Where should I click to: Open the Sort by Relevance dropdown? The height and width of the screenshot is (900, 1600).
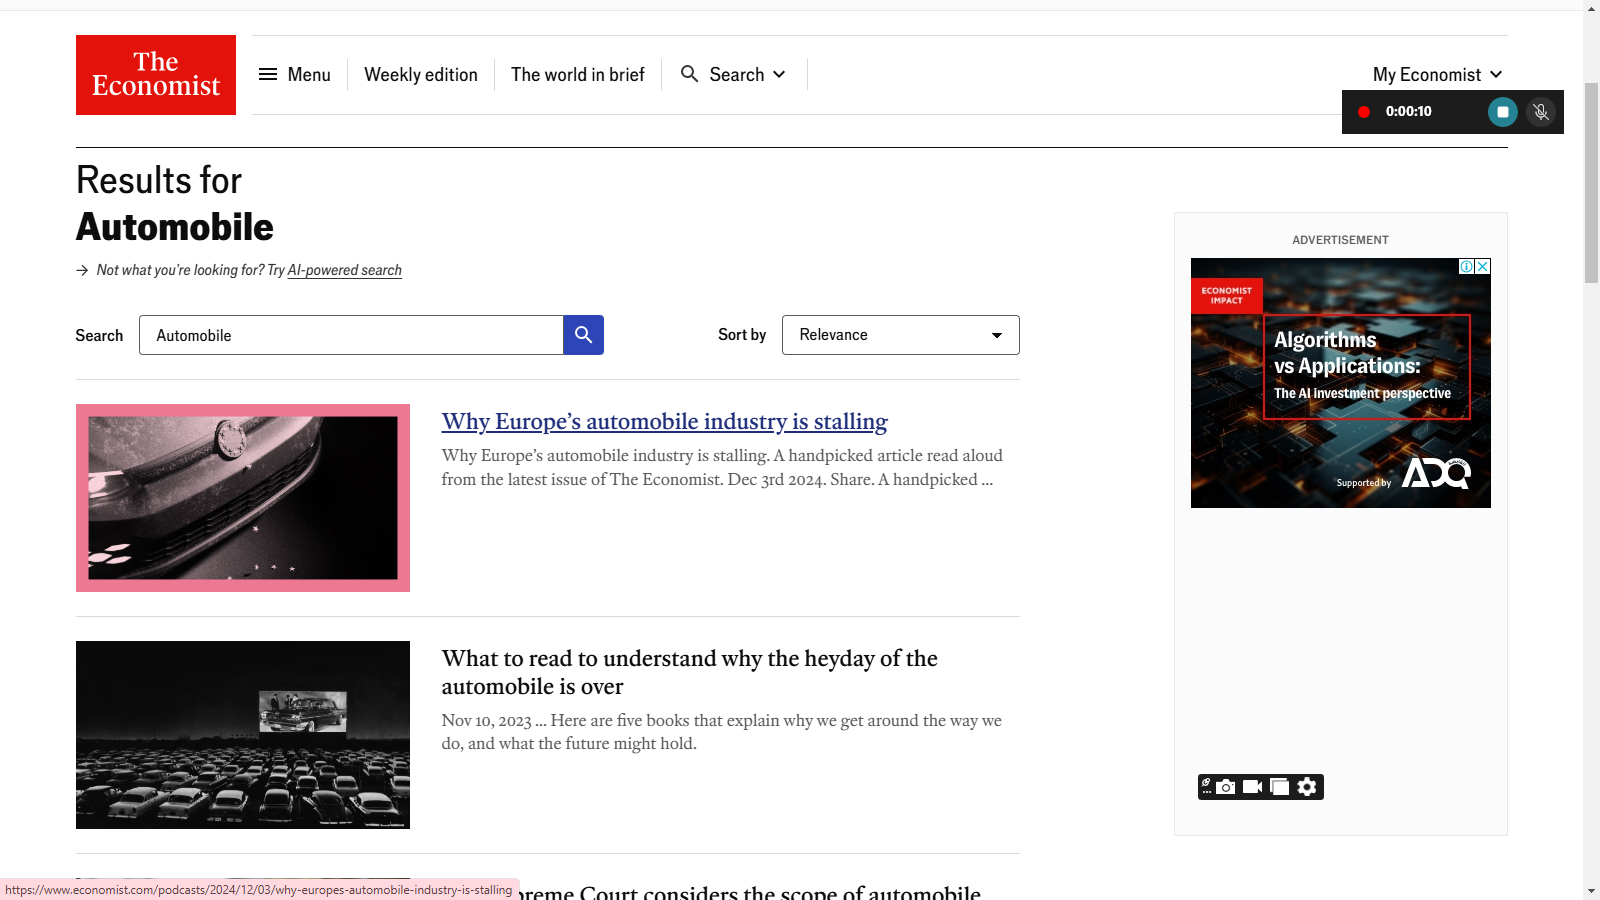coord(900,335)
